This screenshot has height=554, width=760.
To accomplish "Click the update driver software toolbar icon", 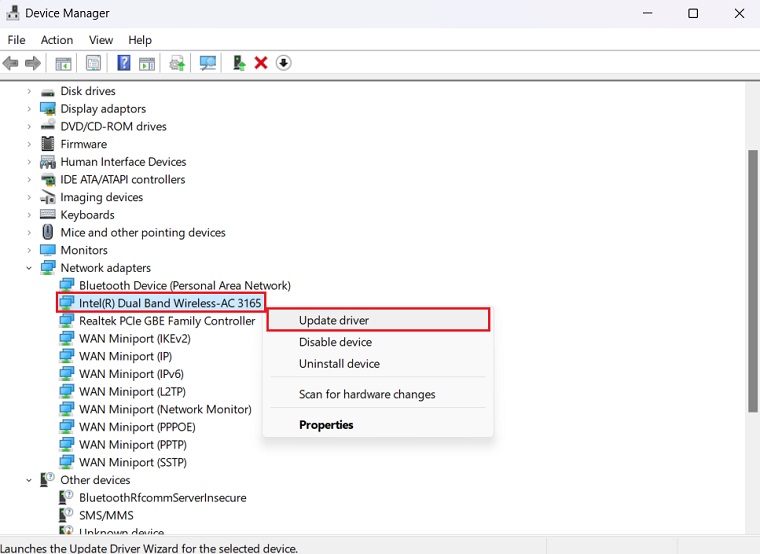I will point(177,63).
